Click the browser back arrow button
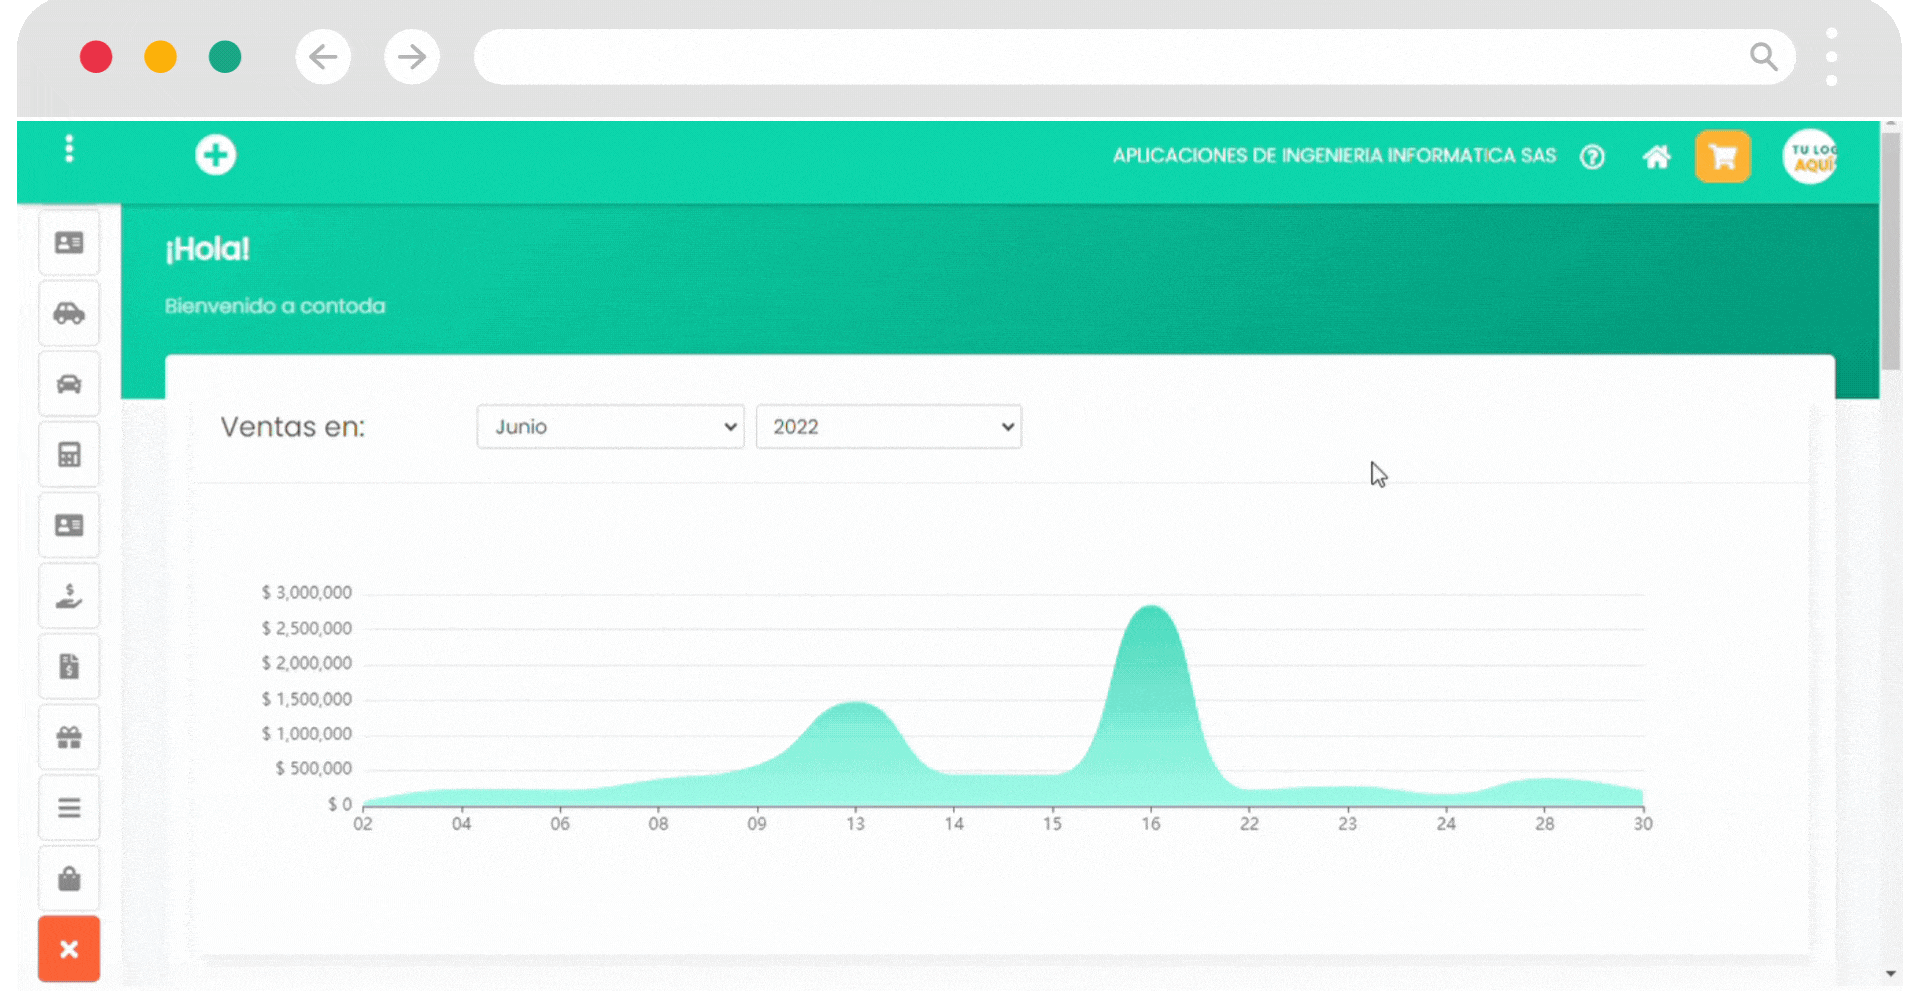 click(x=323, y=57)
